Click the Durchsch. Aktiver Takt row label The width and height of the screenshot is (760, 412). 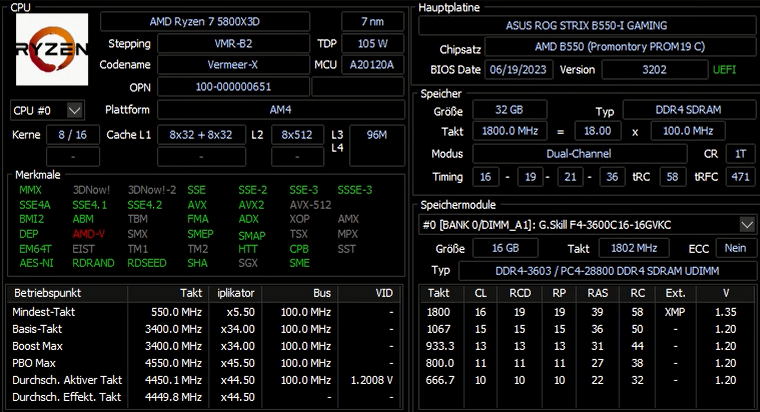67,380
